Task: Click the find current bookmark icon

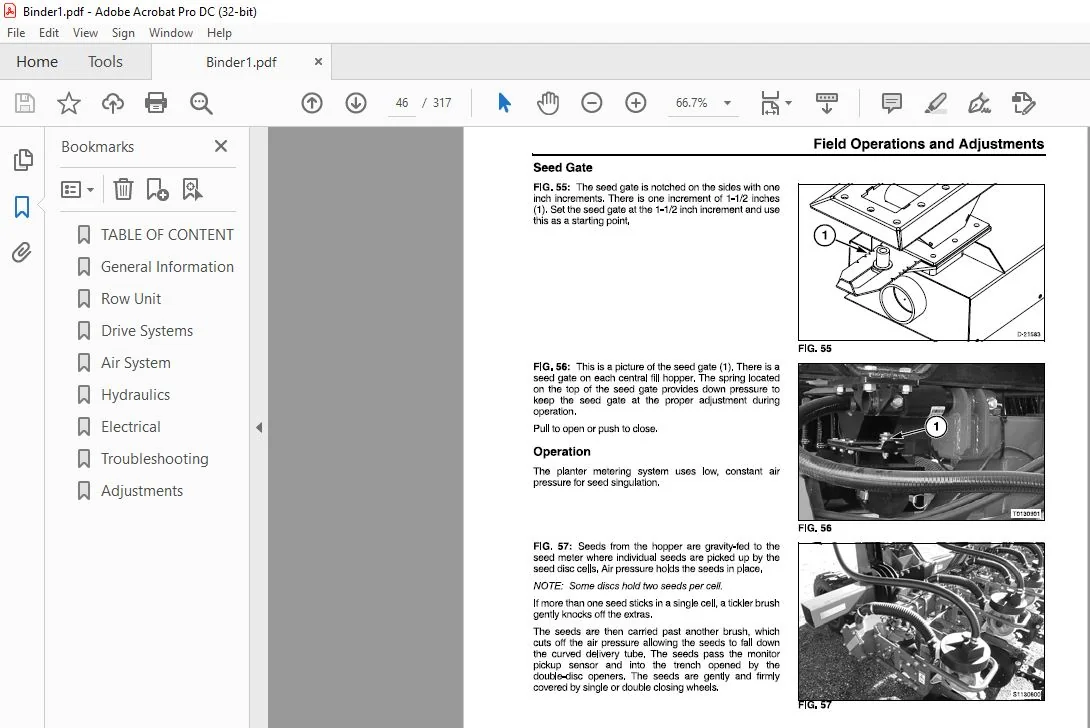Action: 192,189
